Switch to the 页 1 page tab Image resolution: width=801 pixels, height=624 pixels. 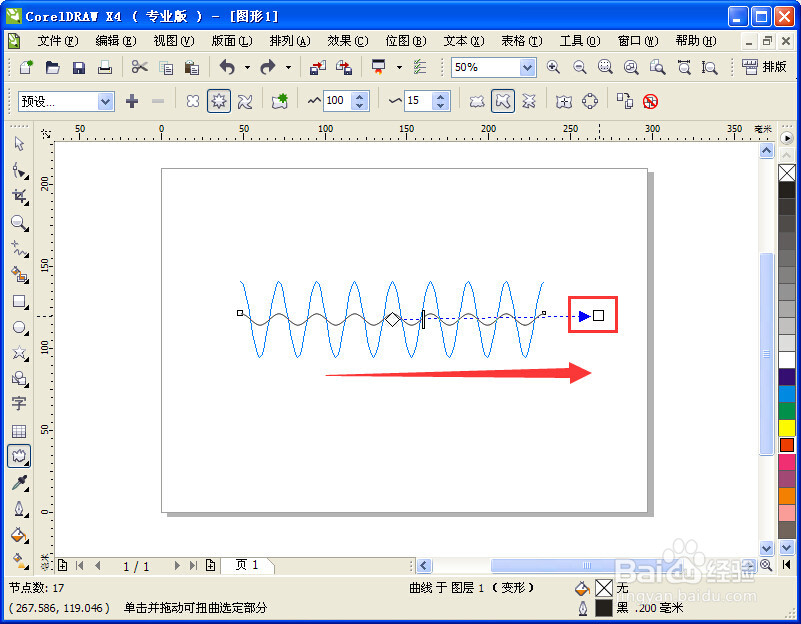click(x=247, y=565)
